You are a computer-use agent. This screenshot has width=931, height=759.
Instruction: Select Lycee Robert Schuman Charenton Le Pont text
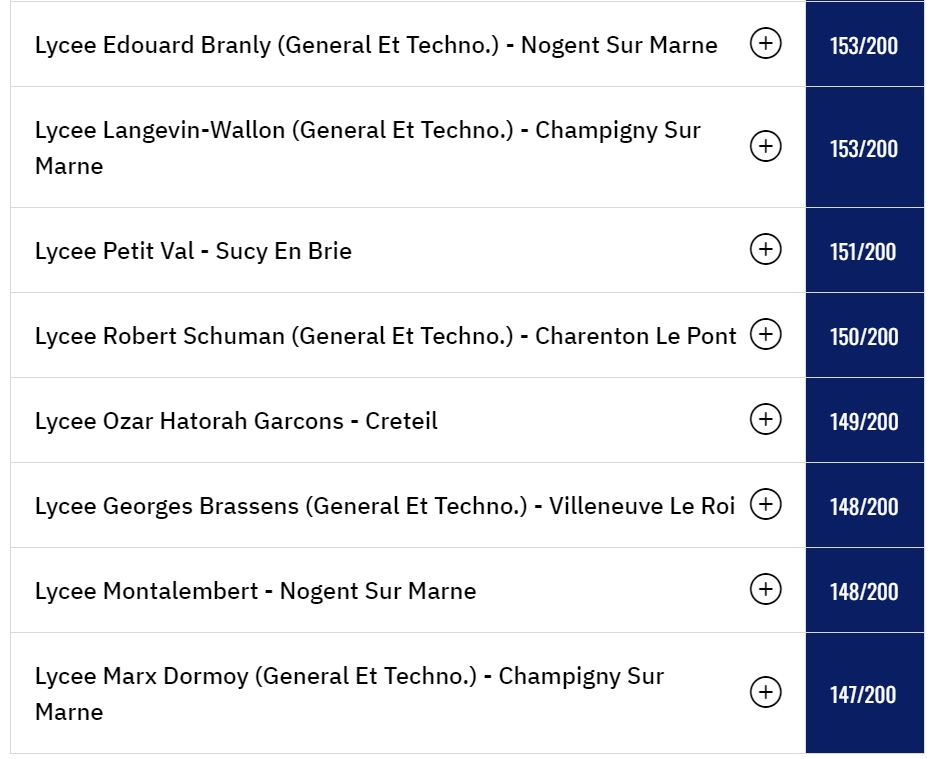[x=385, y=336]
